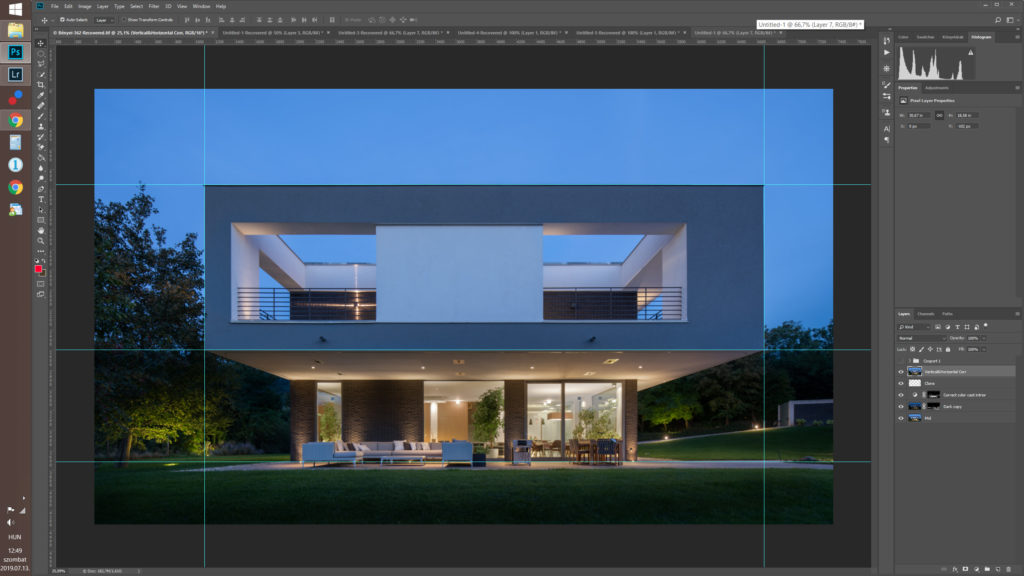1024x576 pixels.
Task: Switch to the Swatches panel tab
Action: [924, 37]
